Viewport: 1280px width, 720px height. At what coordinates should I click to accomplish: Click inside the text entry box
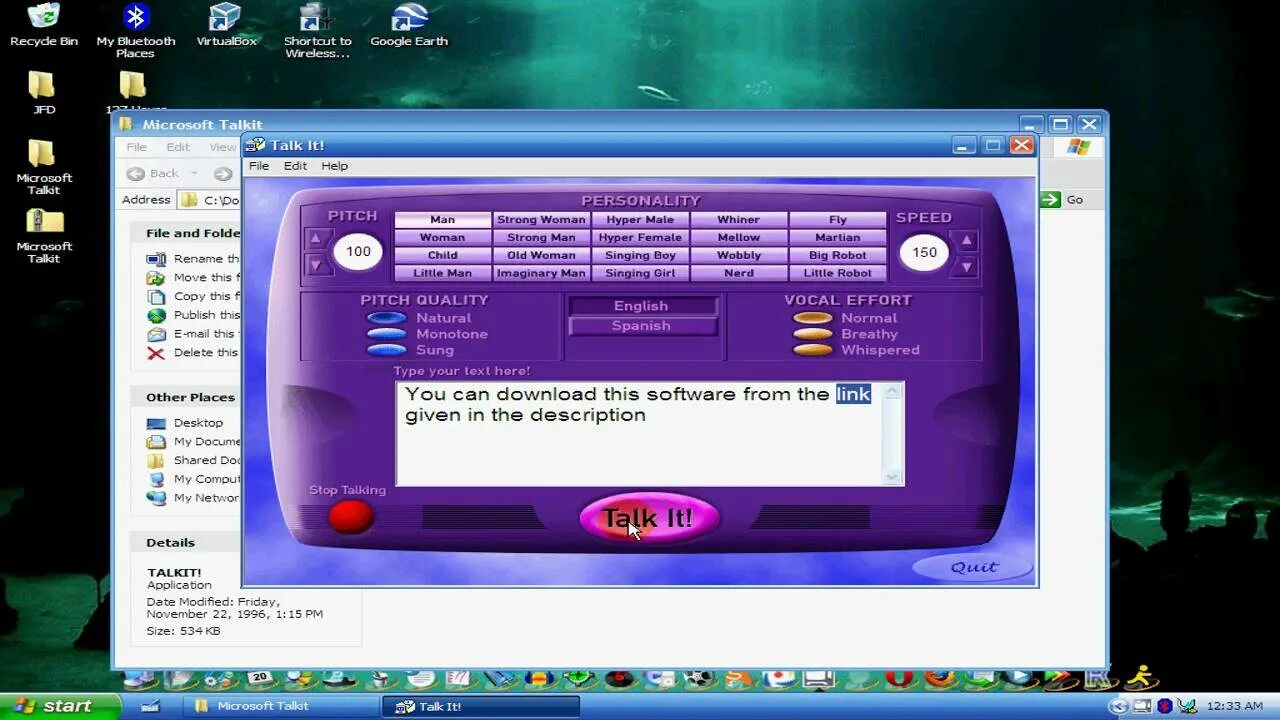pos(640,433)
